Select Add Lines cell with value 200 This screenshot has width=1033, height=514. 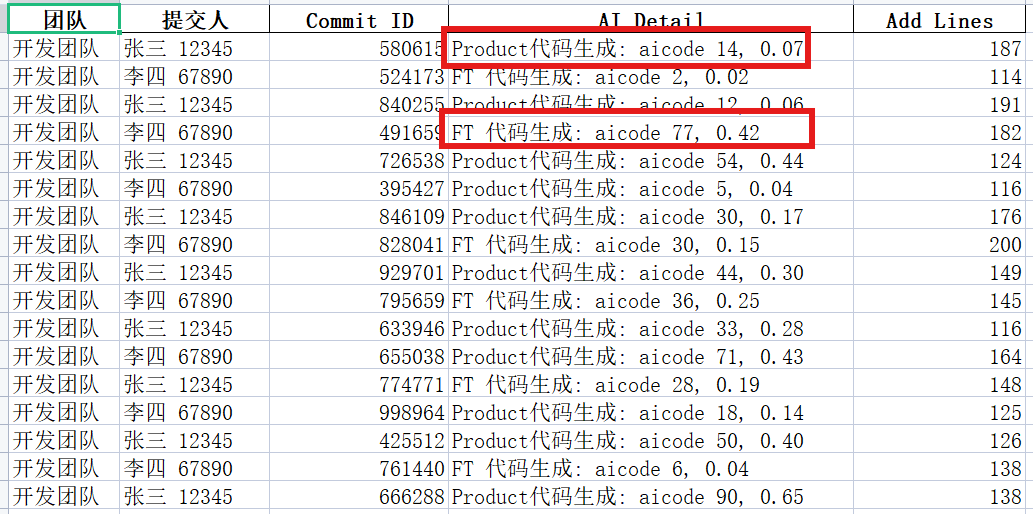pyautogui.click(x=1005, y=245)
